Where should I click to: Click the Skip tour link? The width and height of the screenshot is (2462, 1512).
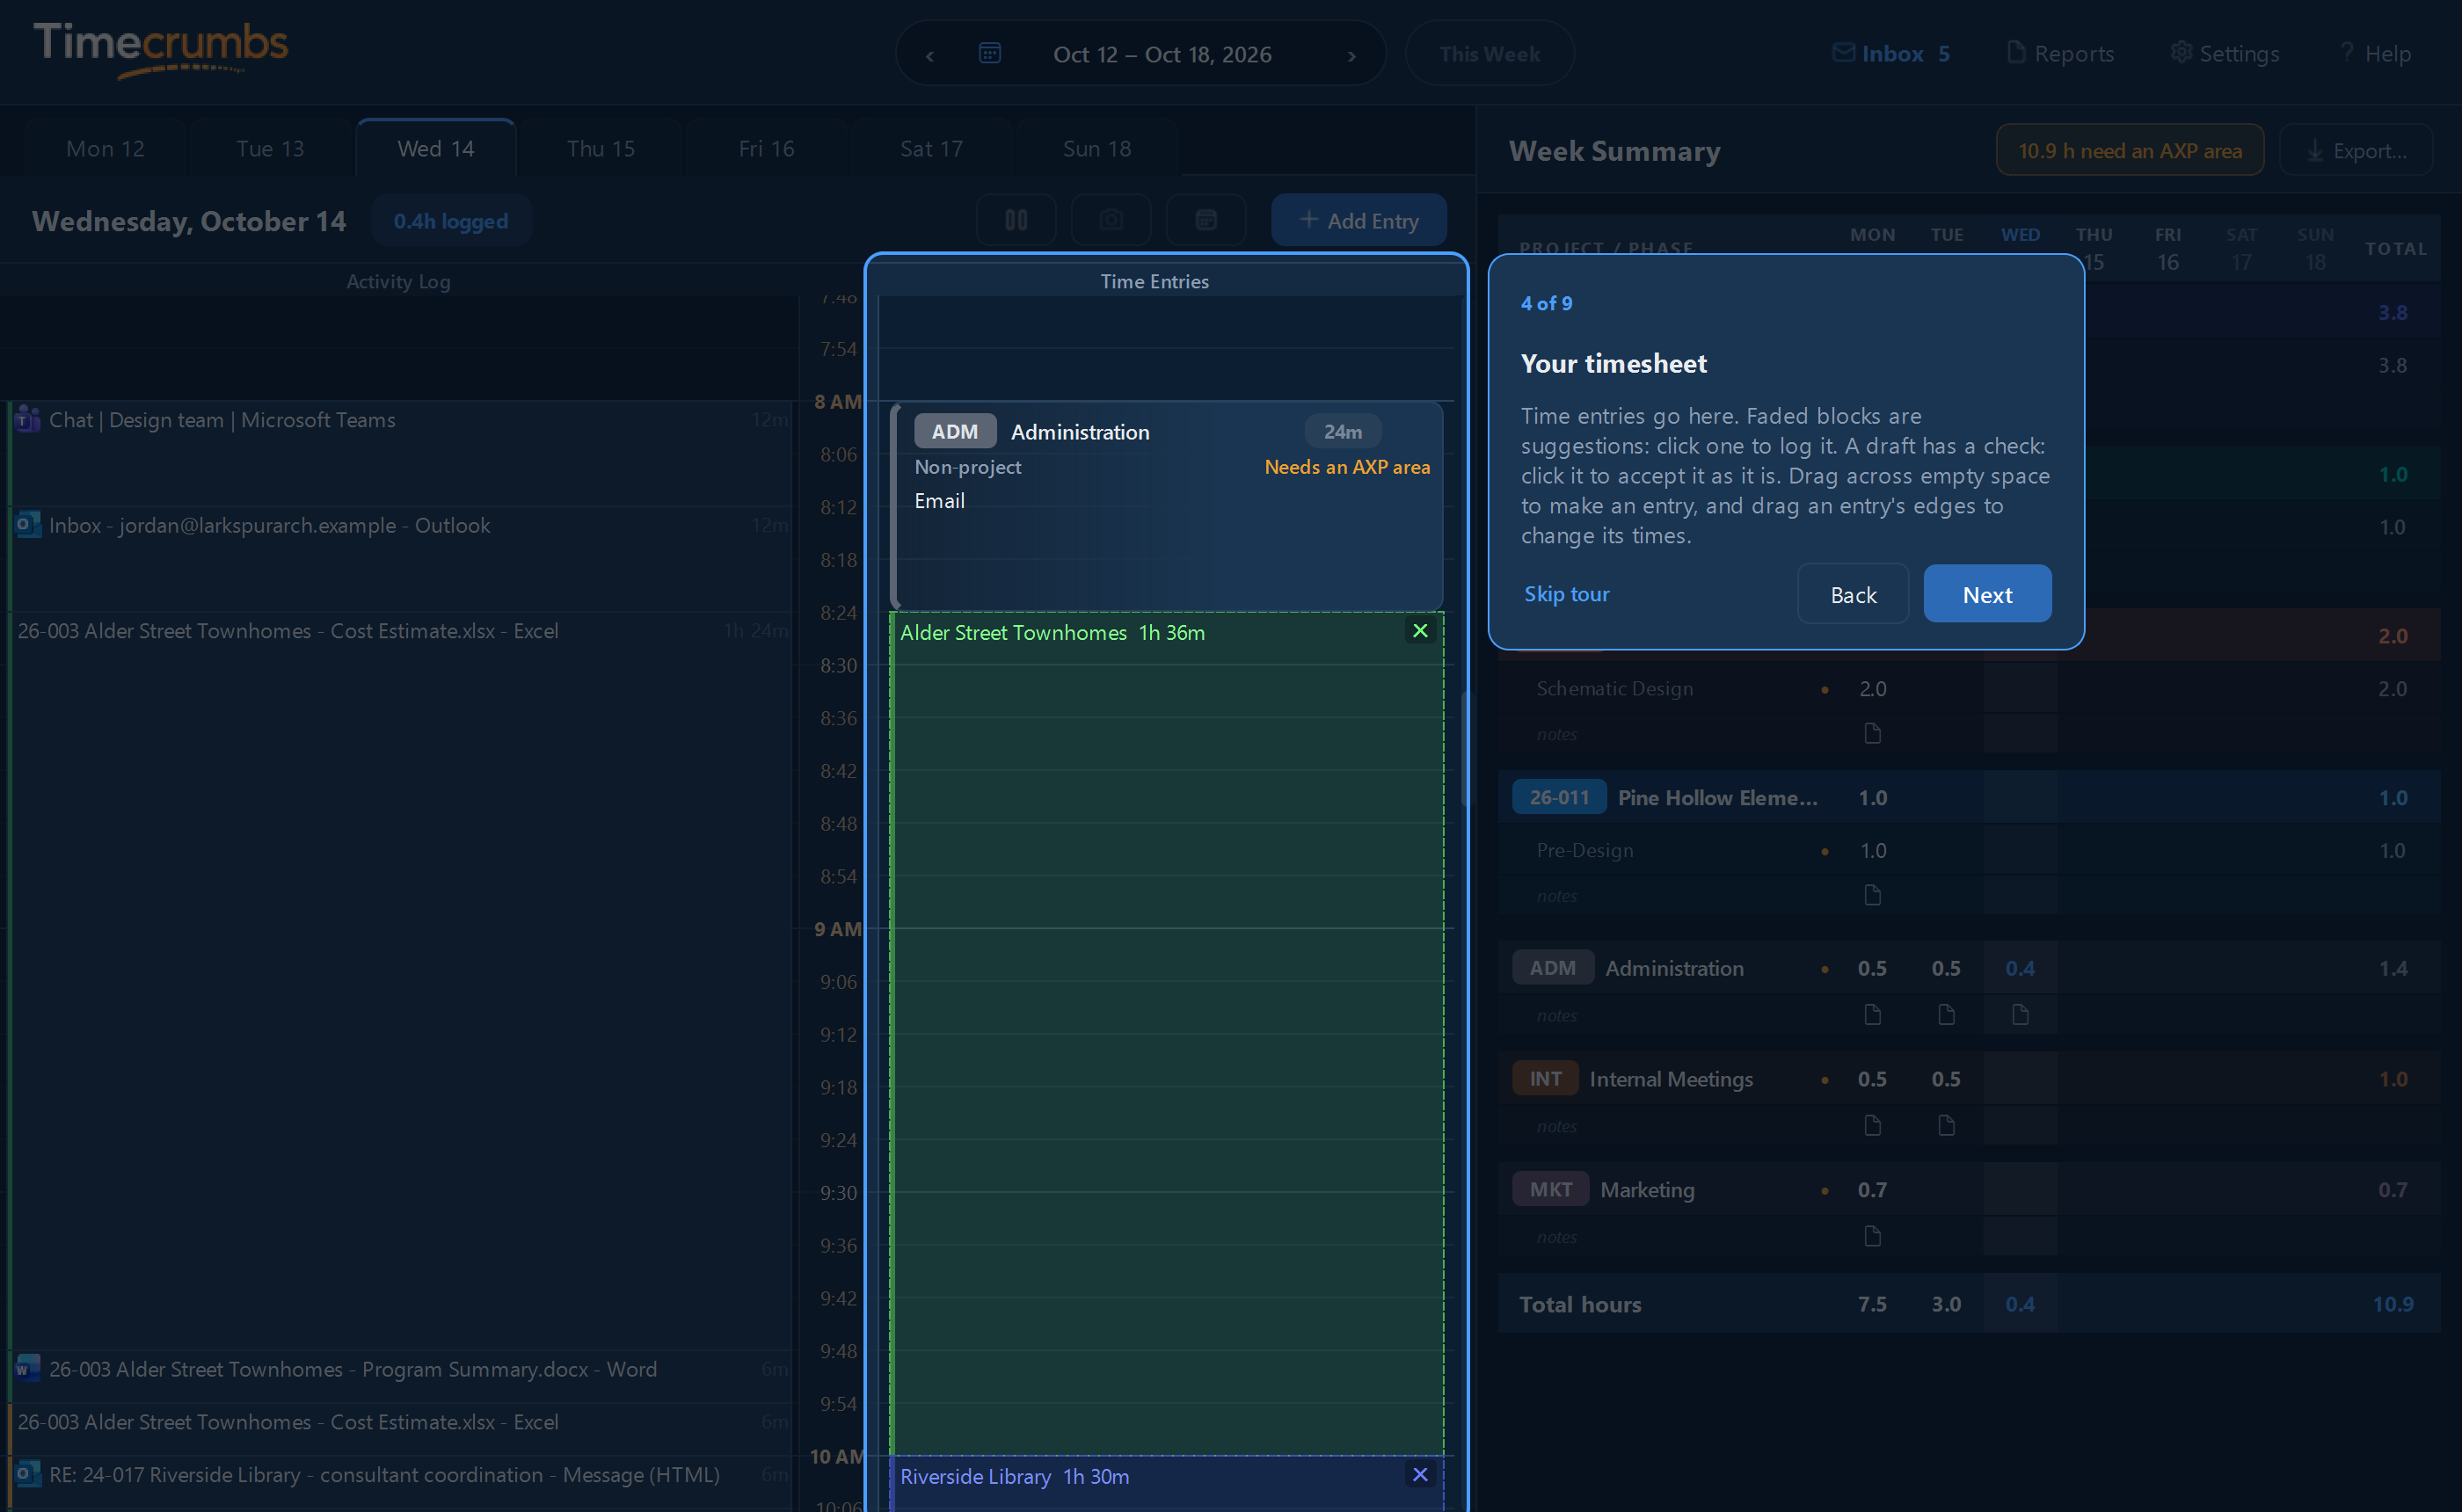pos(1566,594)
